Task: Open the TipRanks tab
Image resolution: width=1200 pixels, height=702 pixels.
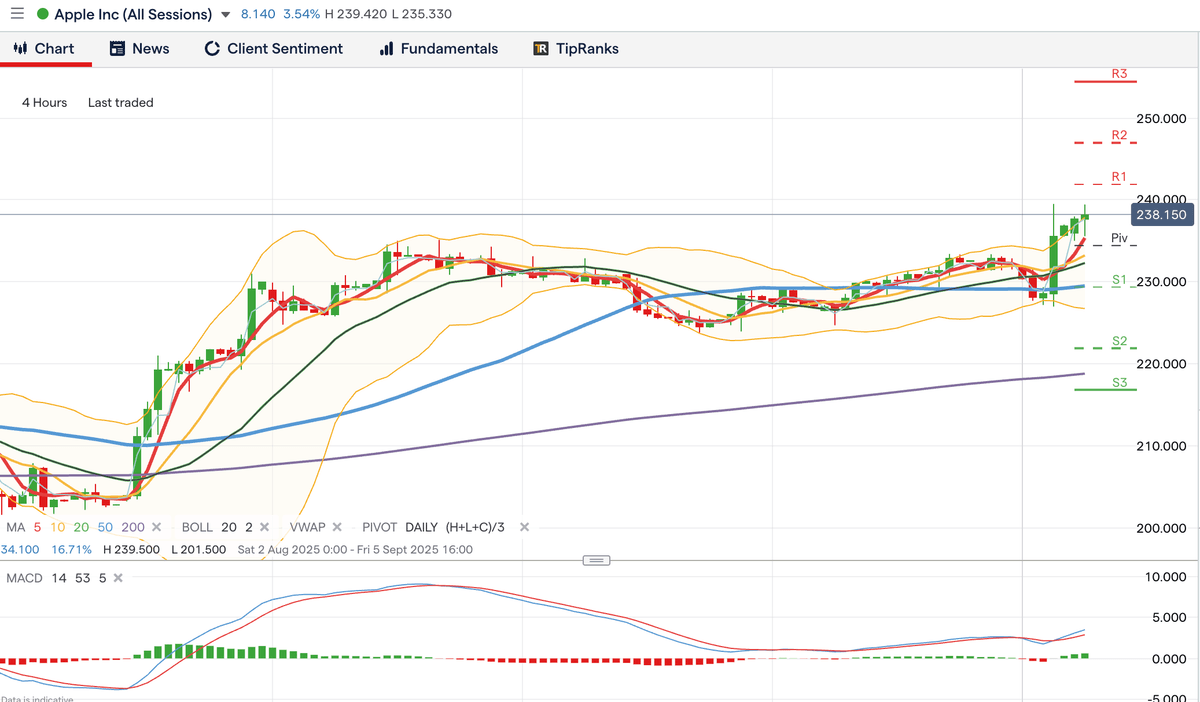Action: (576, 48)
